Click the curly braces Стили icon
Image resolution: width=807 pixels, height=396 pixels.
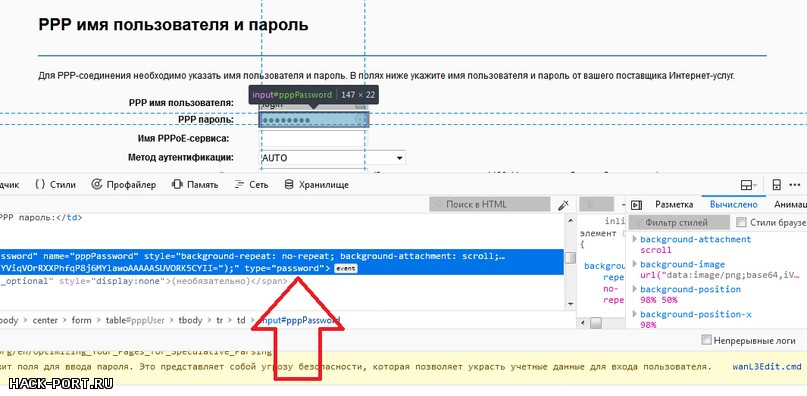40,185
